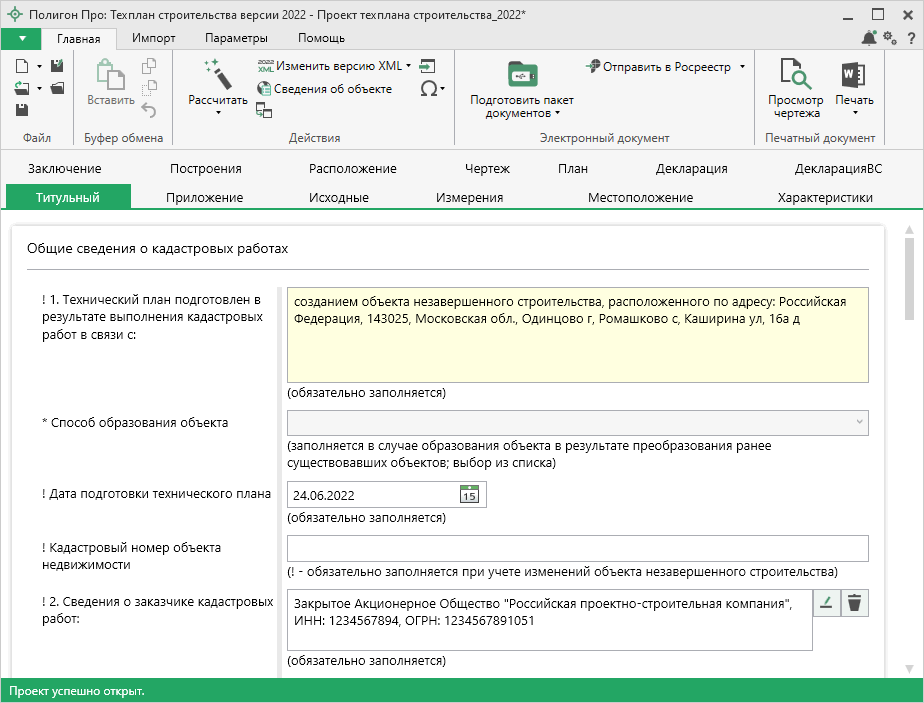Screen dimensions: 924x703
Task: Open Способ образования объекта combo box
Action: [x=577, y=423]
